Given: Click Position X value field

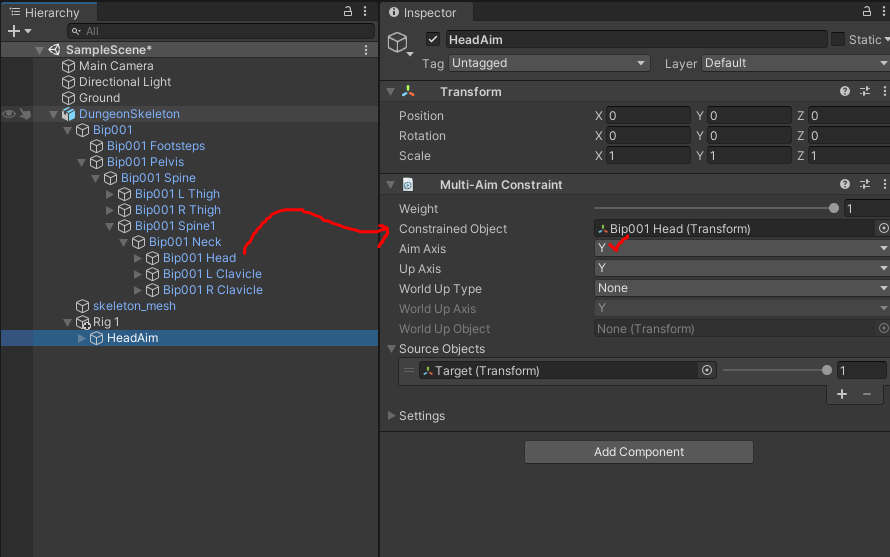Looking at the screenshot, I should coord(648,116).
